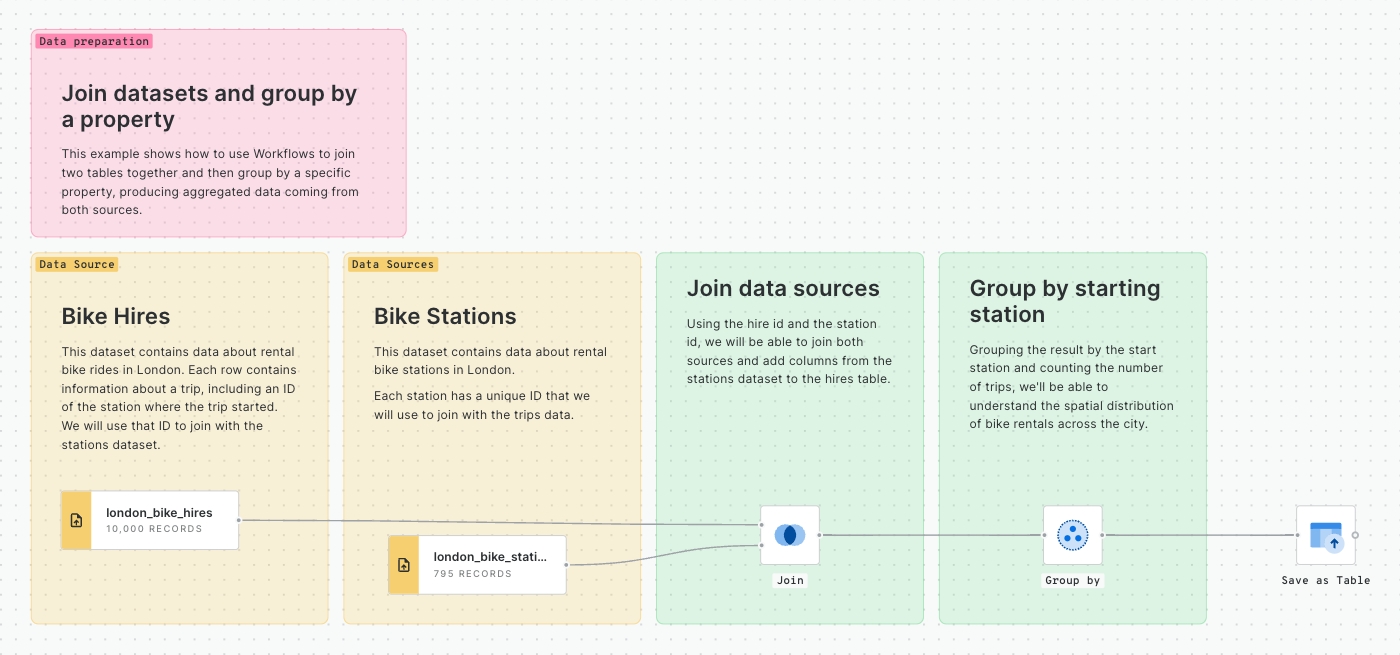The width and height of the screenshot is (1400, 655).
Task: Click the london_bike_hires yellow source icon
Action: (x=76, y=520)
